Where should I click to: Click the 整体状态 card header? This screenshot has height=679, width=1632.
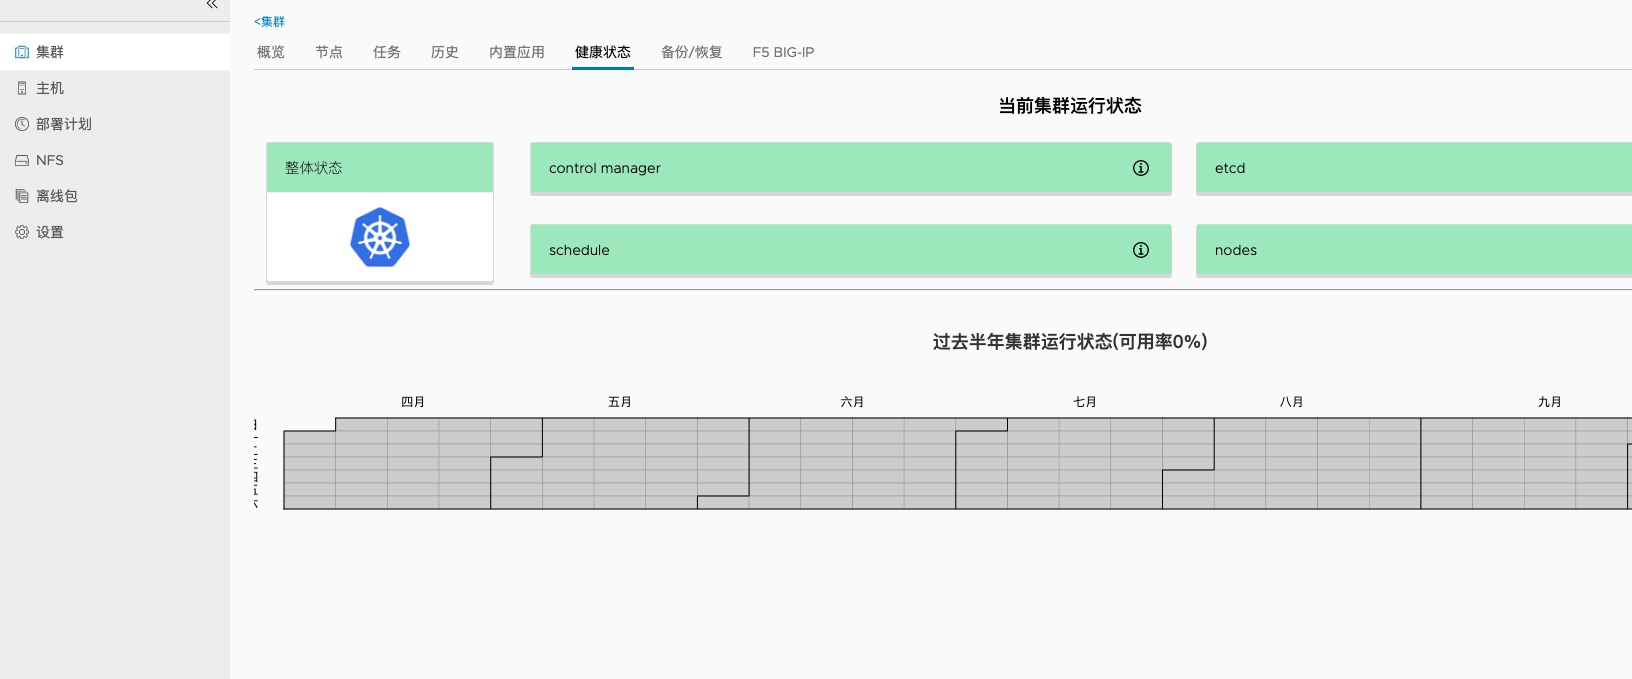[380, 167]
